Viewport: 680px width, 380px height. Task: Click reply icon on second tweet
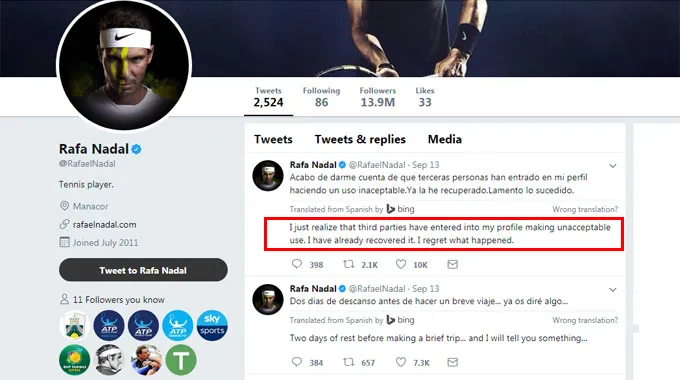[x=297, y=362]
